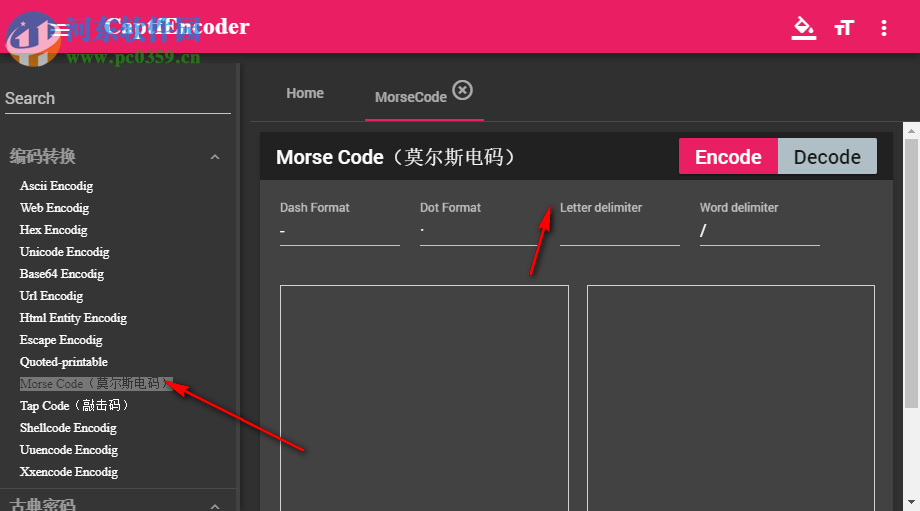920x511 pixels.
Task: Edit the Dot Format field
Action: click(x=479, y=231)
